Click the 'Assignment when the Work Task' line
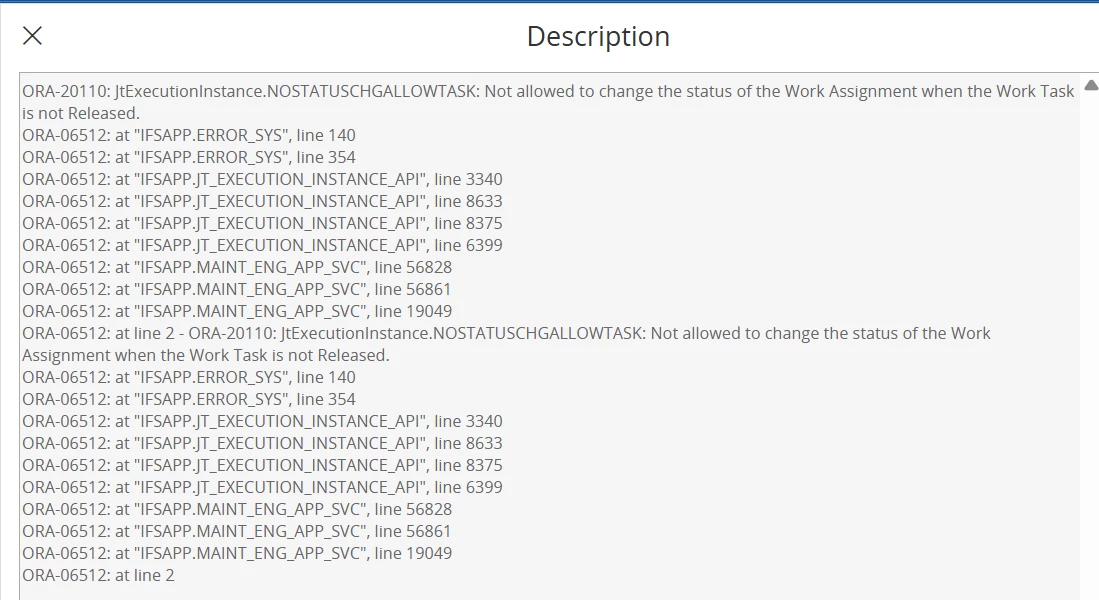Image resolution: width=1099 pixels, height=600 pixels. point(205,355)
